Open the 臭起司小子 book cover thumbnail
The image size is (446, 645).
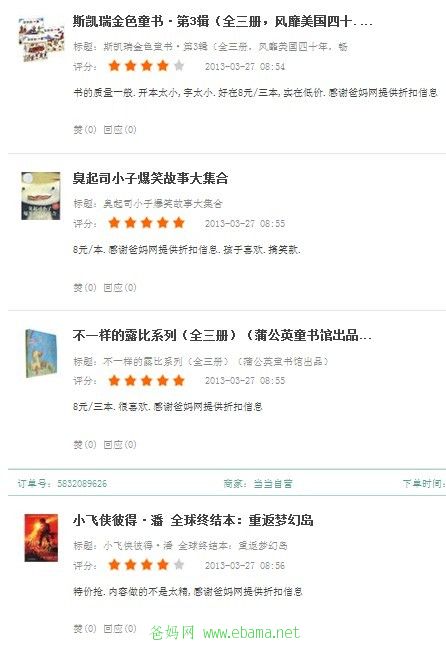click(41, 196)
